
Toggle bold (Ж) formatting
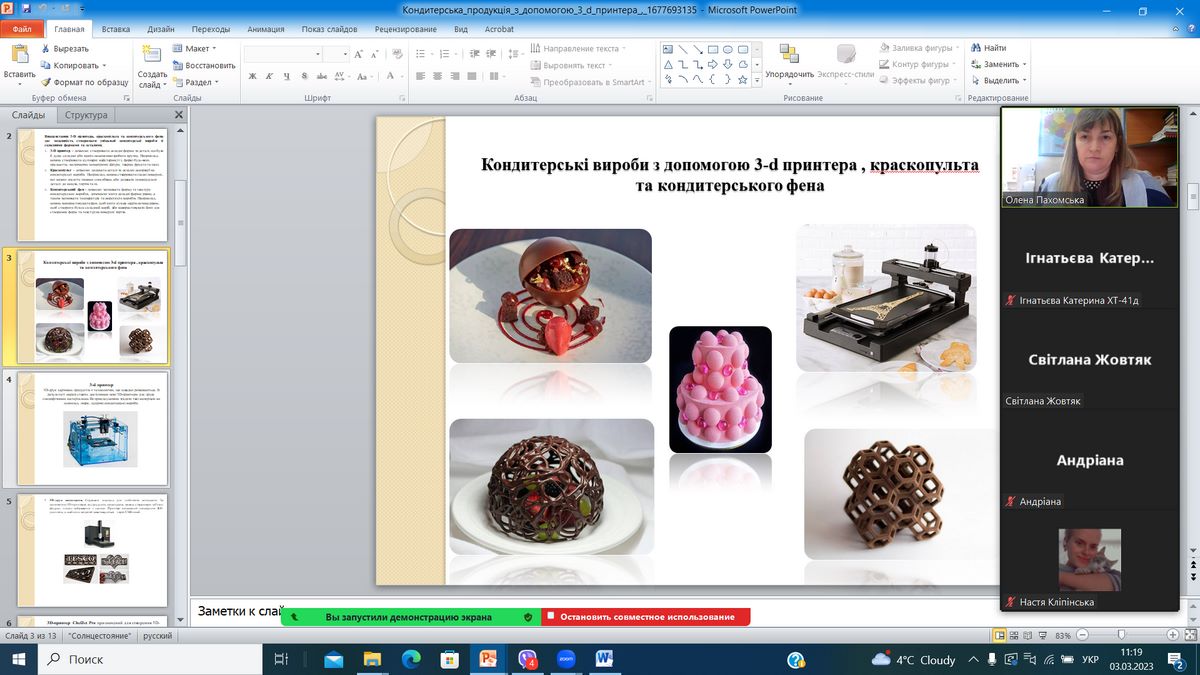[253, 76]
